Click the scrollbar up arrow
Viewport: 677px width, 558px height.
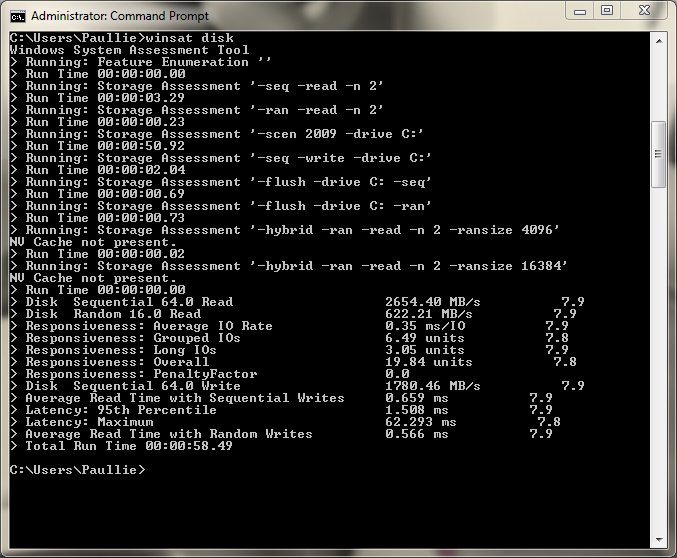pyautogui.click(x=658, y=39)
